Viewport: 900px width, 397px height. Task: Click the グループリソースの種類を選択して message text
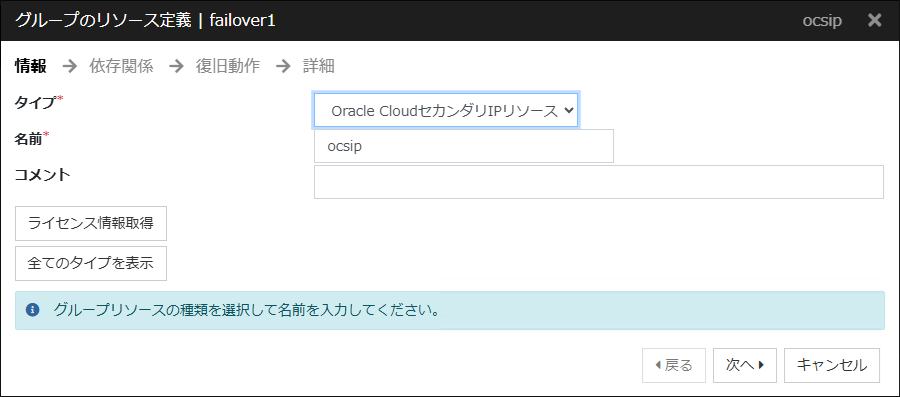(247, 310)
